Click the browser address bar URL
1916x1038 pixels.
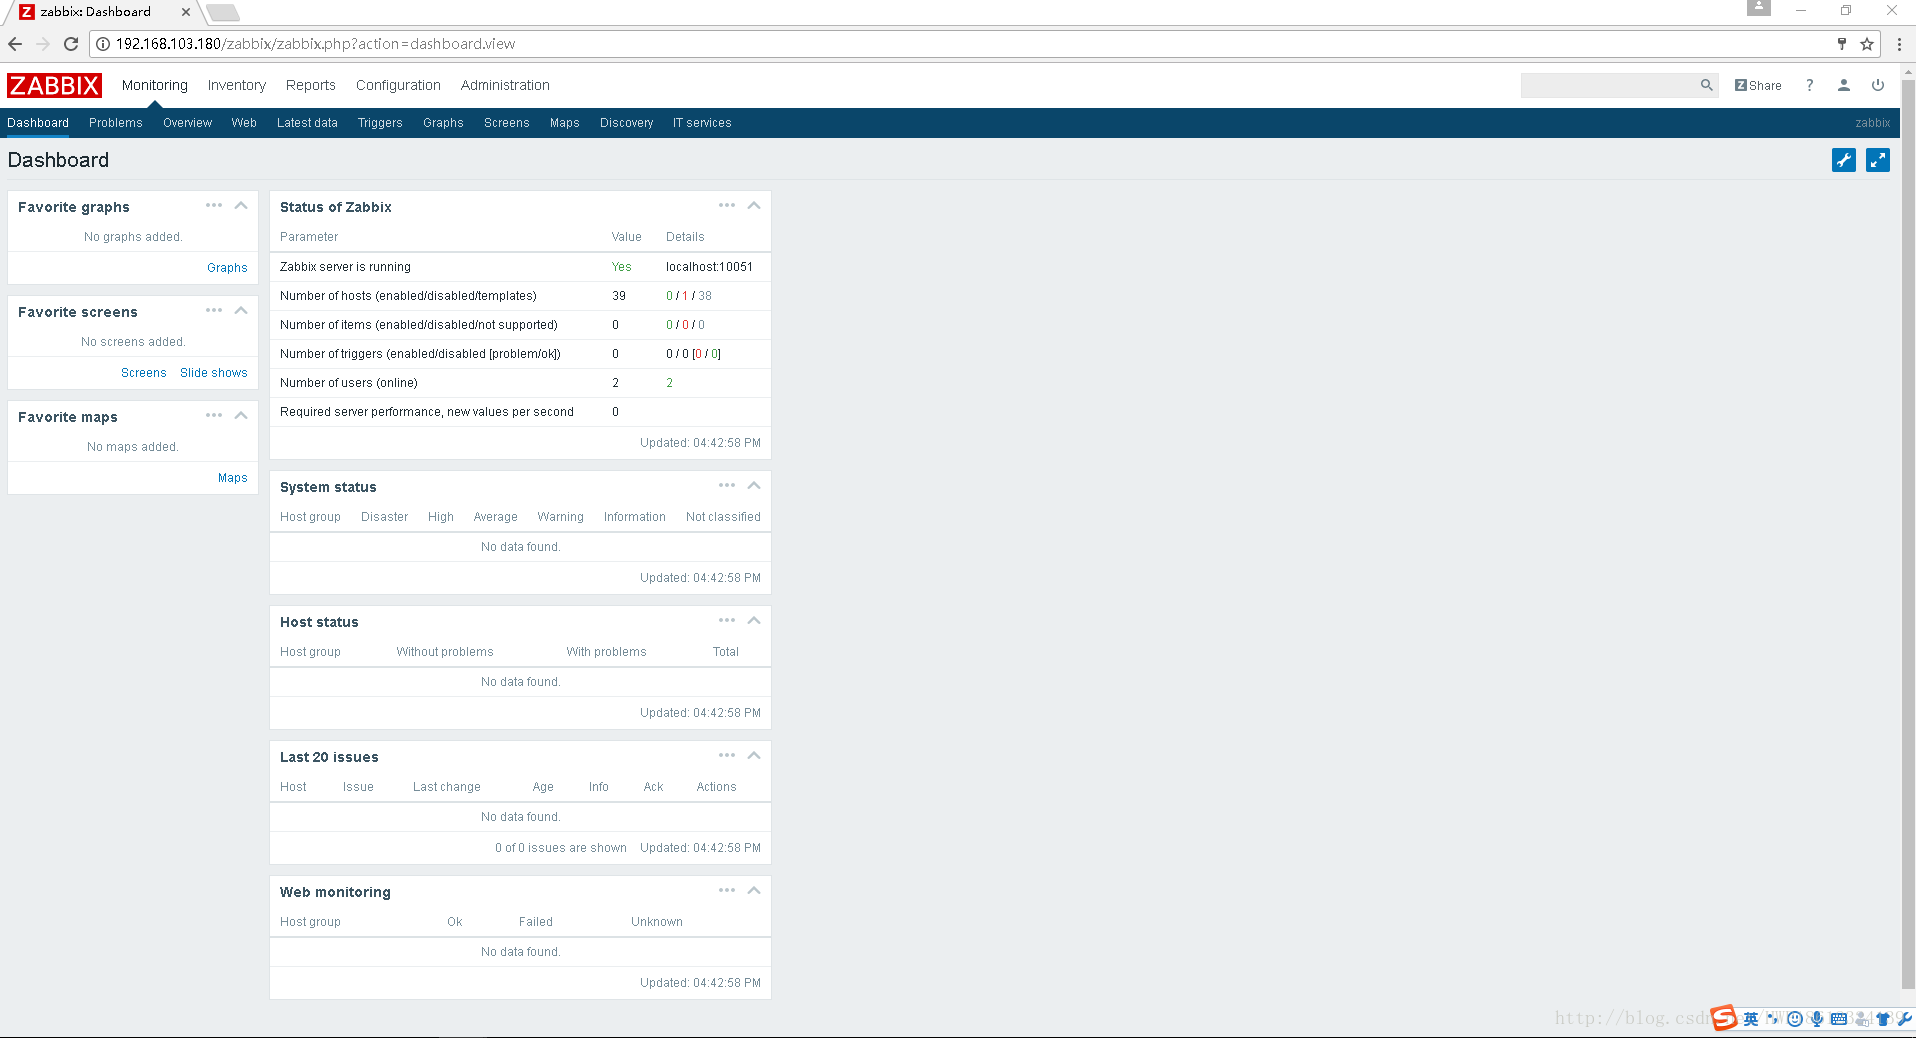(316, 44)
